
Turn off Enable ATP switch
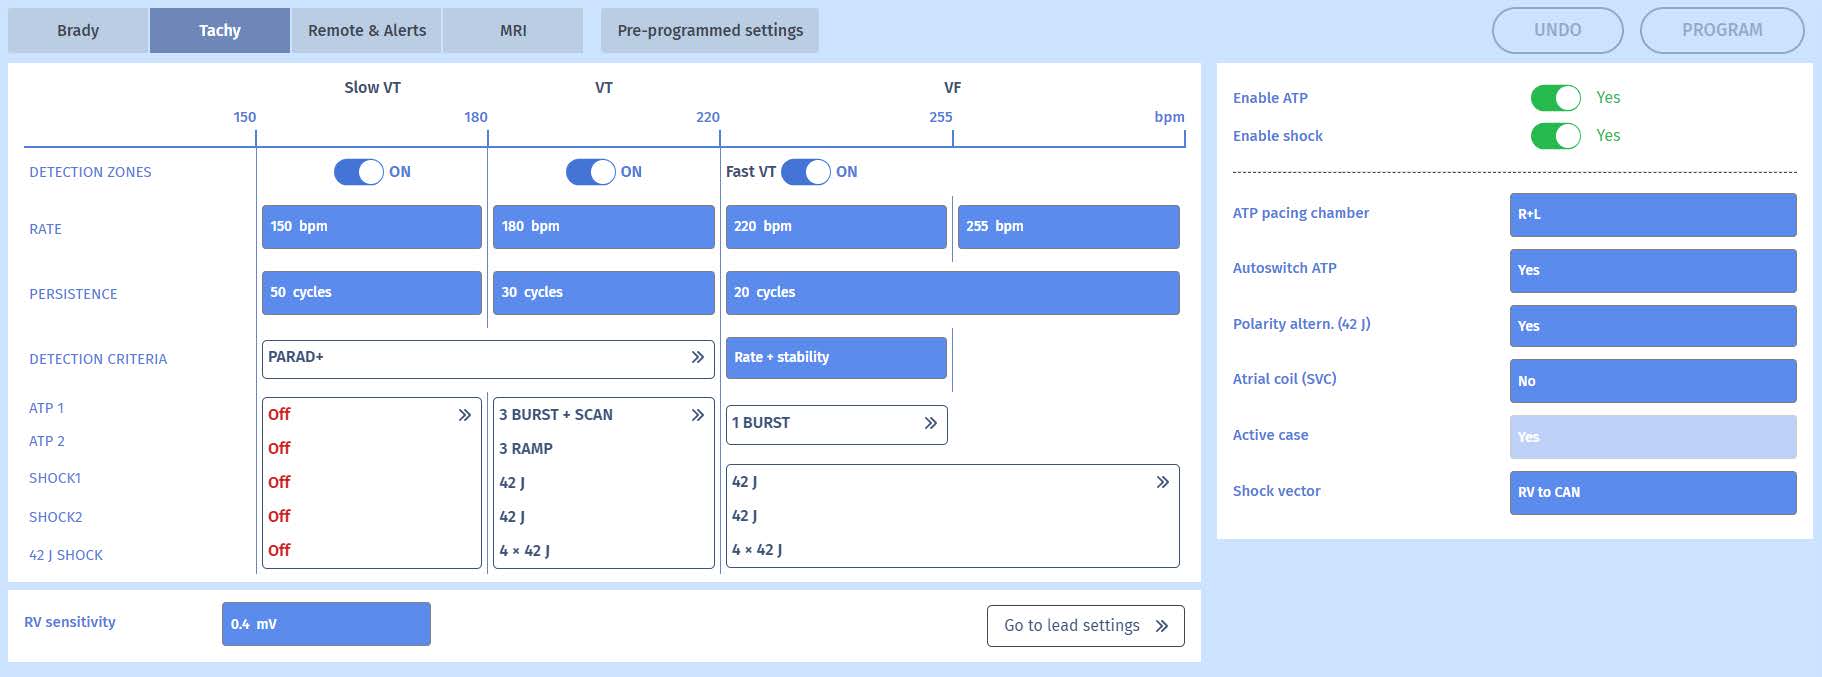tap(1555, 98)
